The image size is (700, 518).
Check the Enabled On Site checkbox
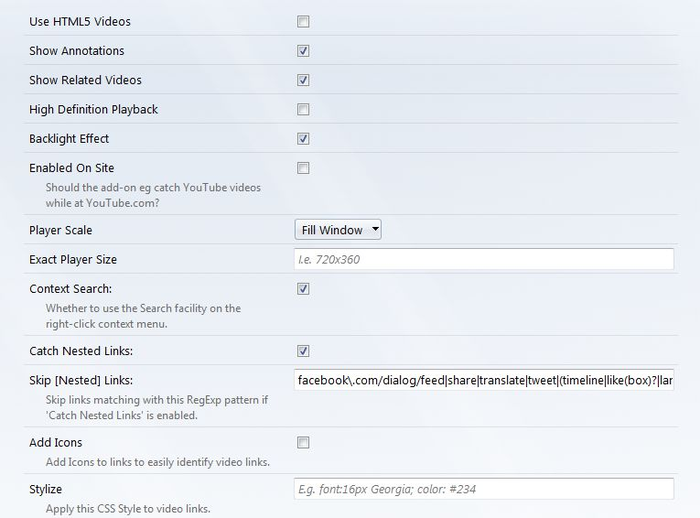(303, 168)
